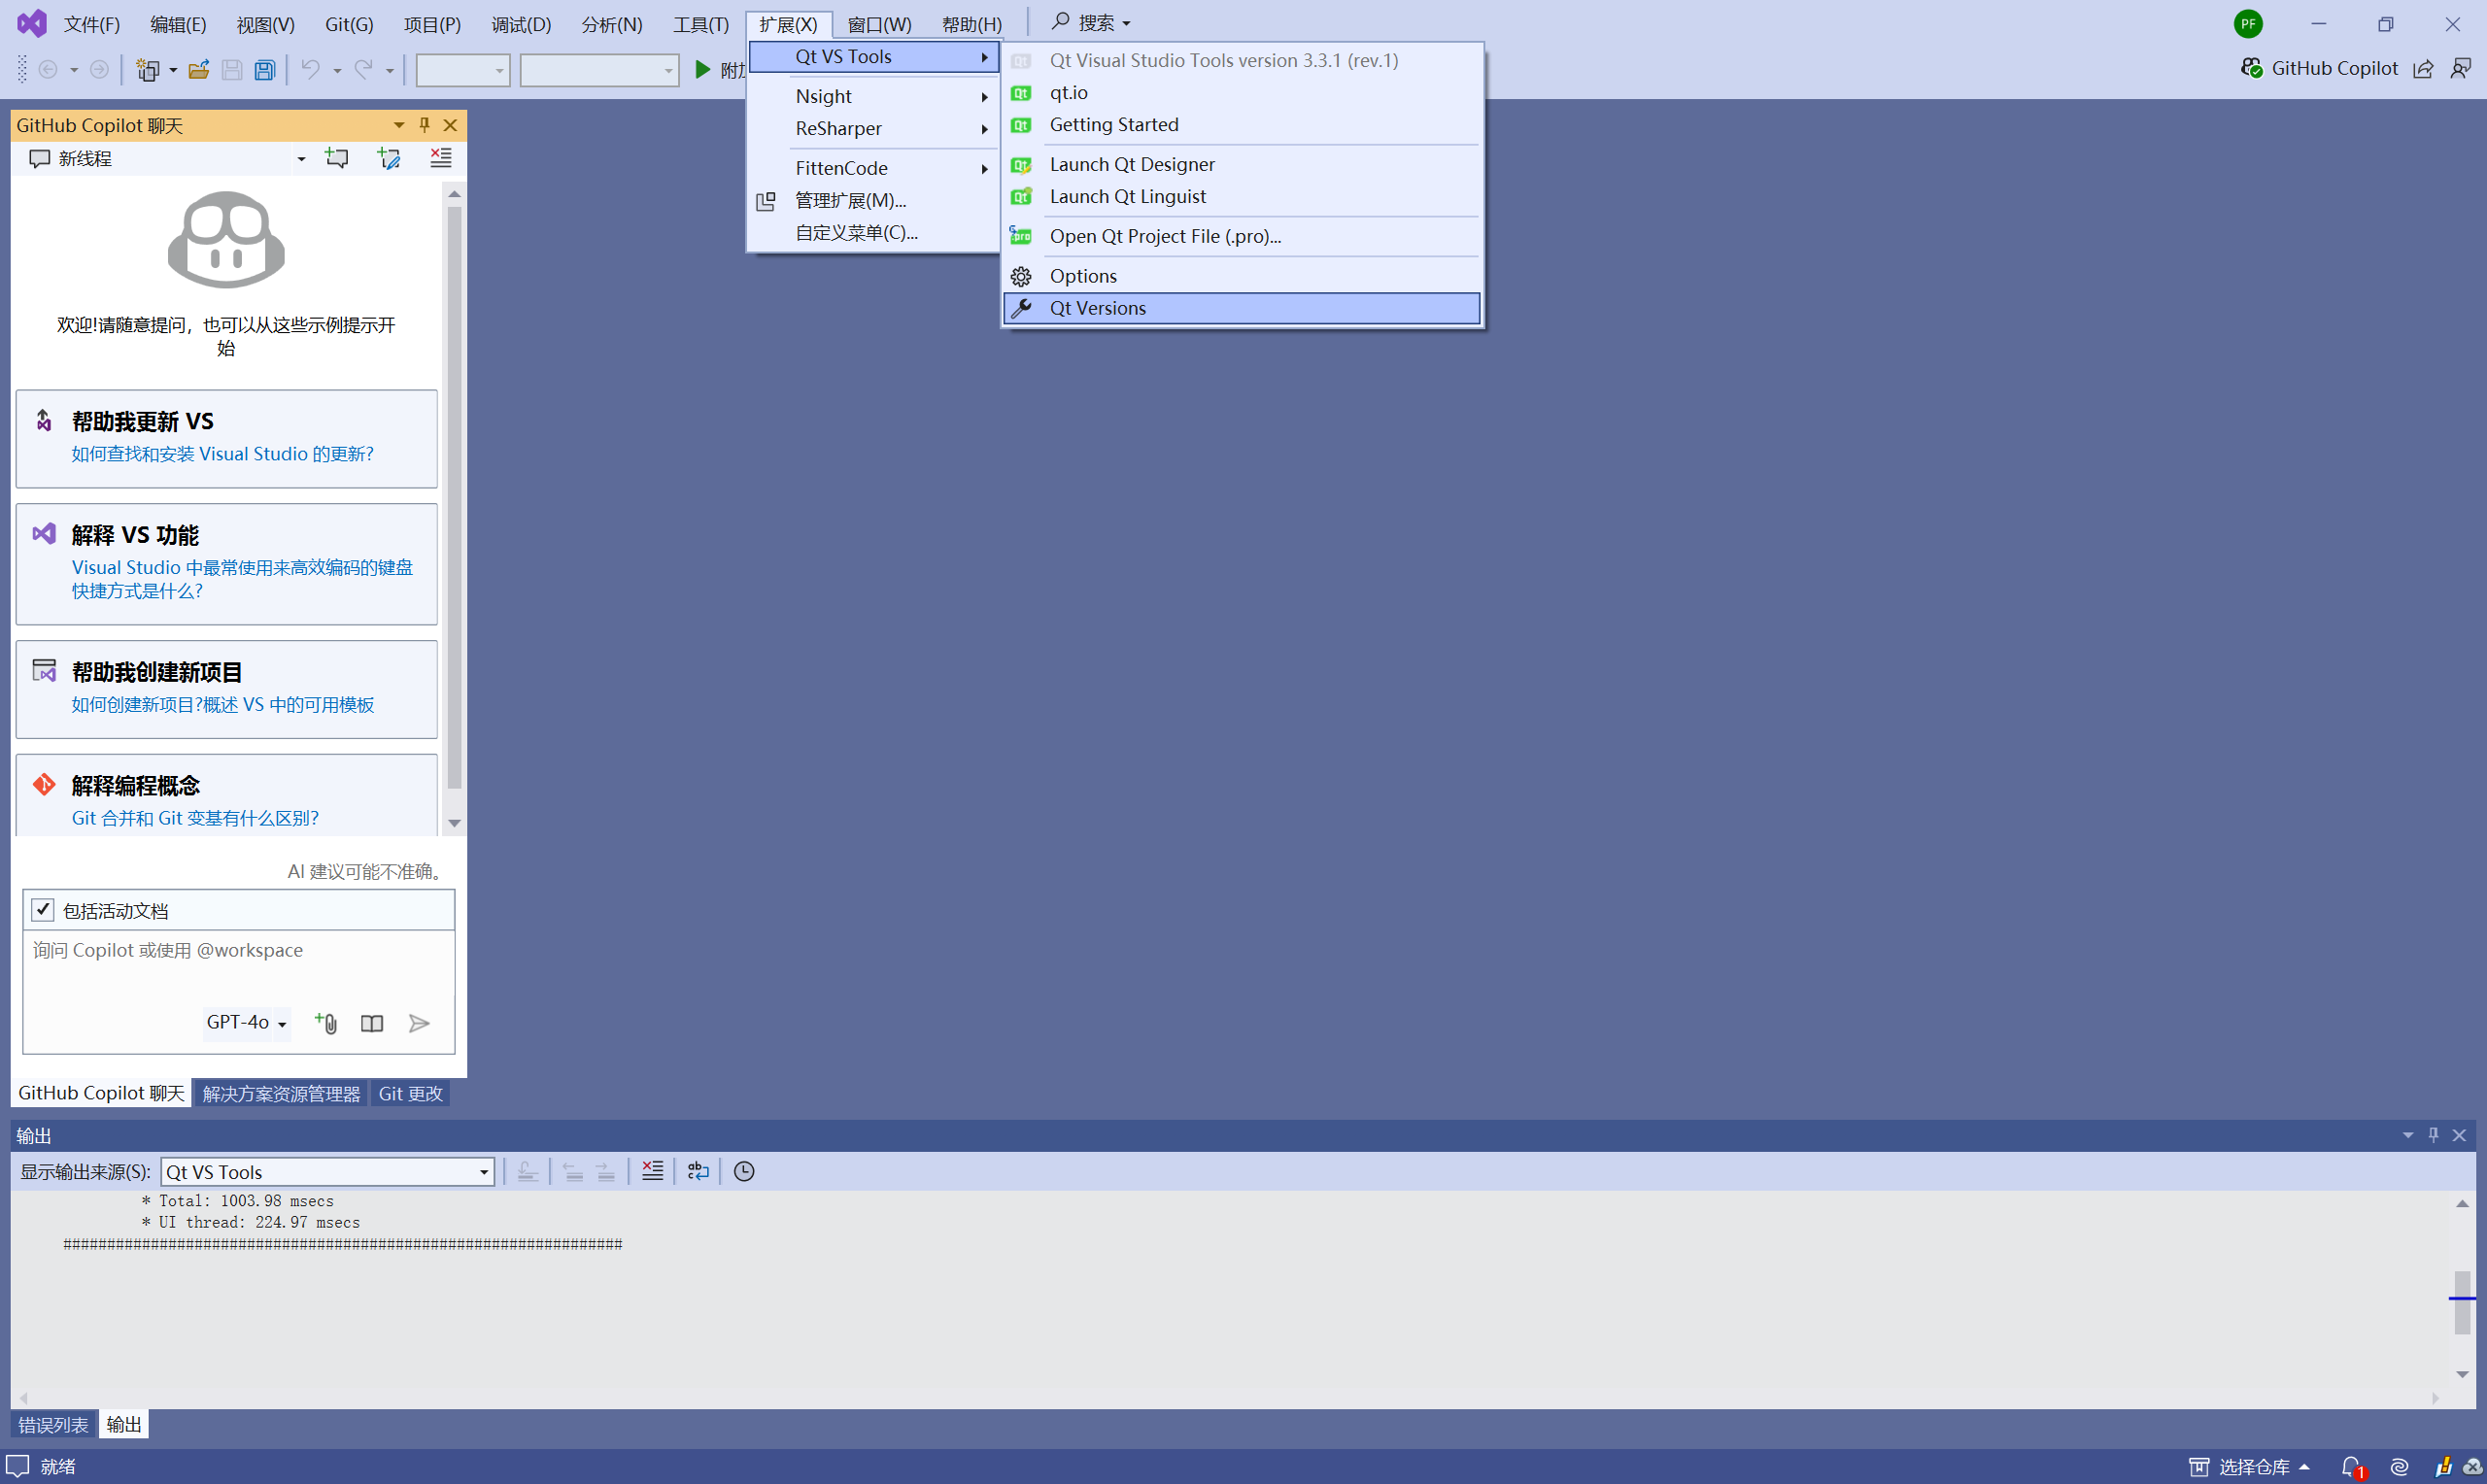This screenshot has height=1484, width=2487.
Task: Click the output timestamp clock icon
Action: point(744,1171)
